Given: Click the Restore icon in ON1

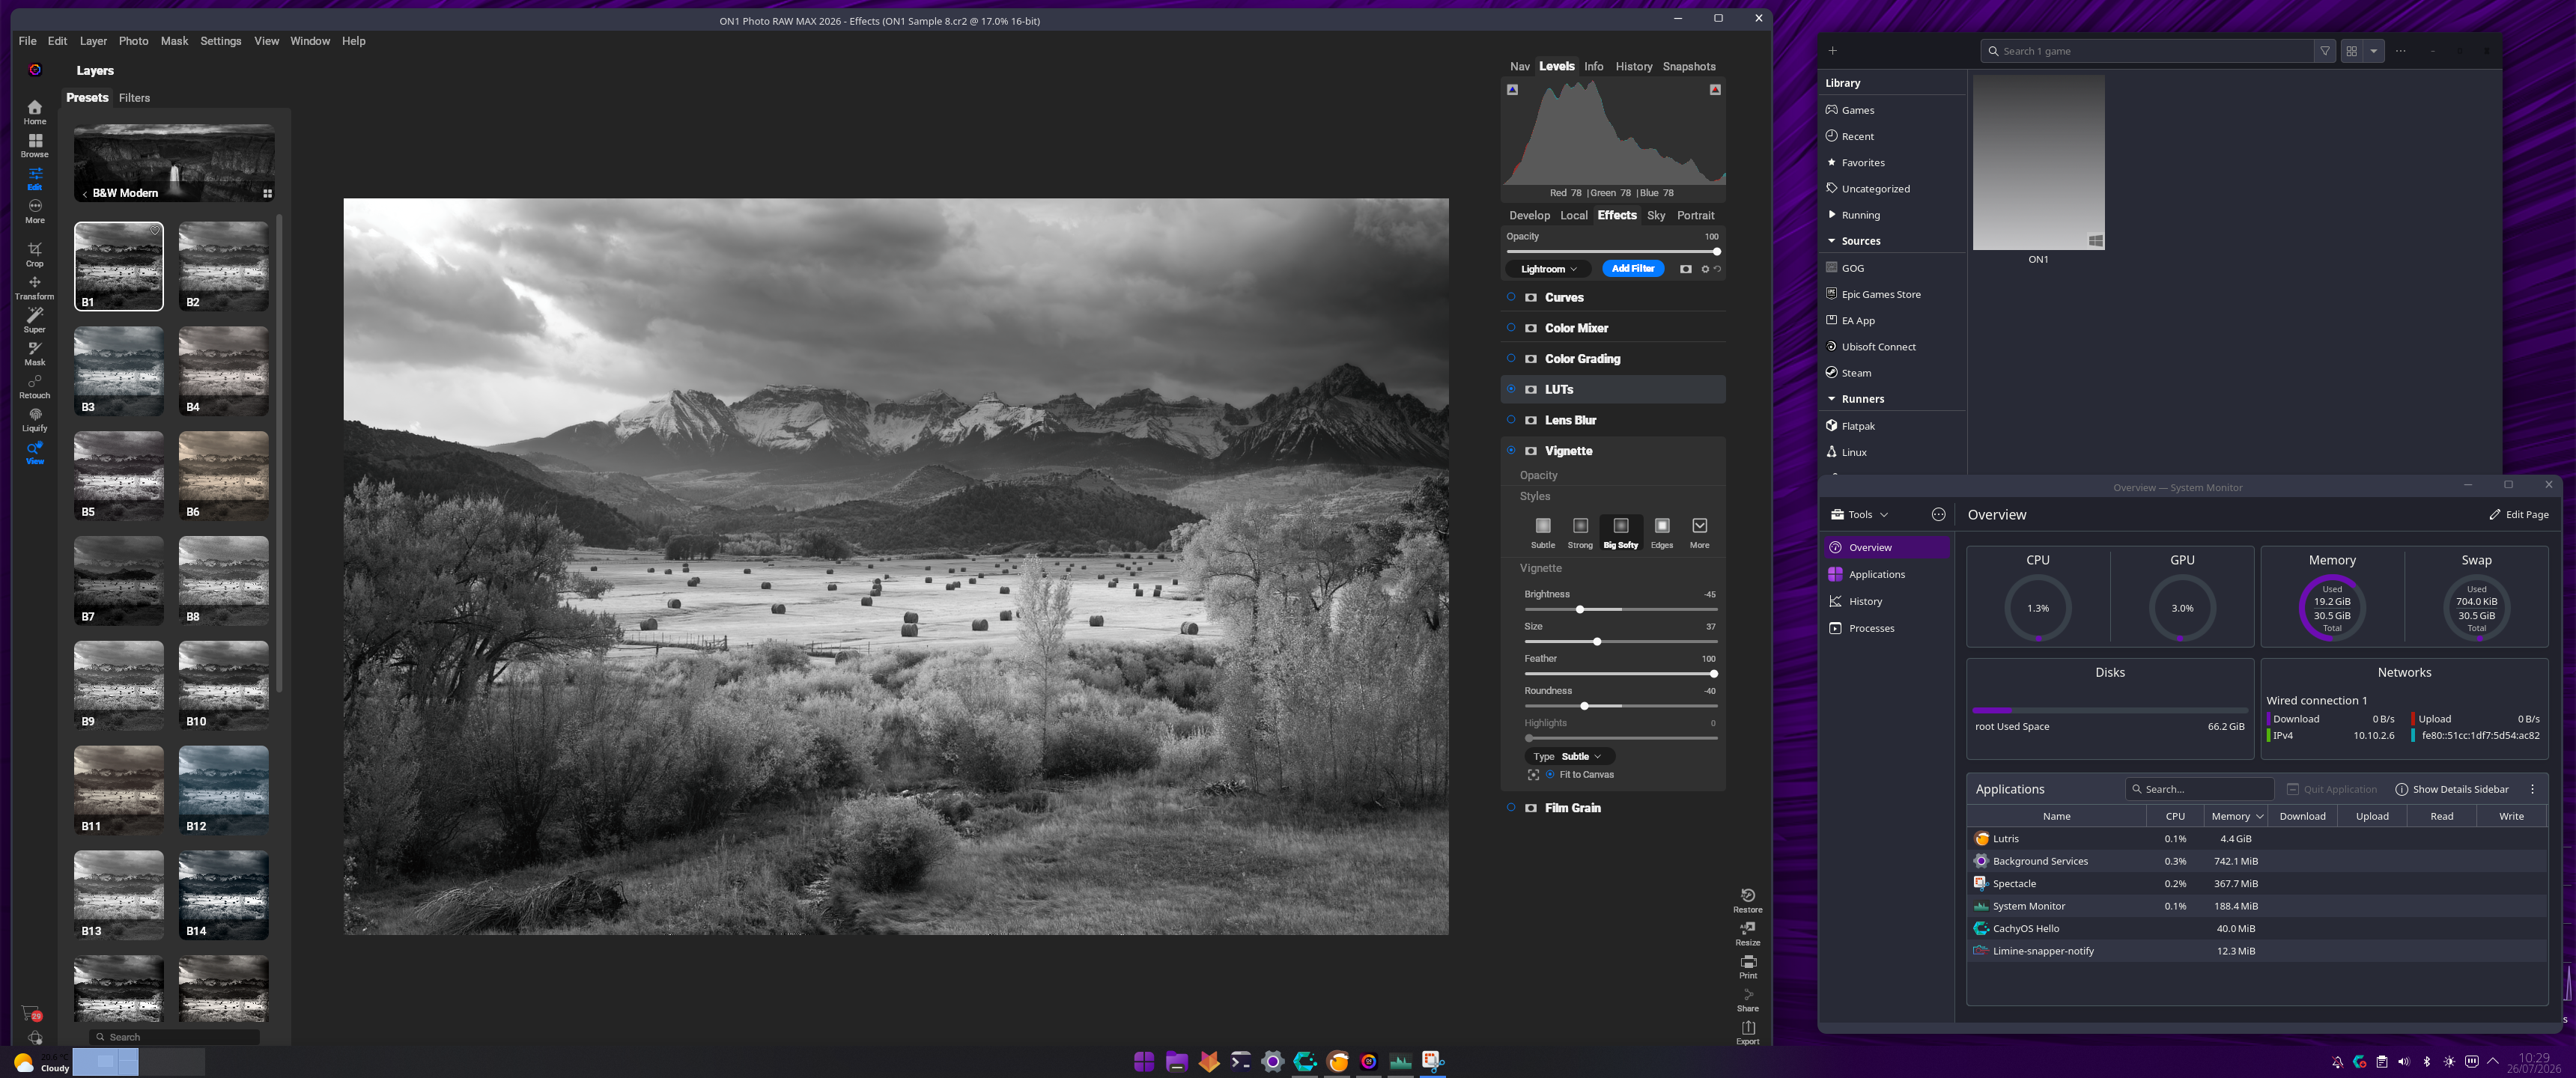Looking at the screenshot, I should point(1747,900).
